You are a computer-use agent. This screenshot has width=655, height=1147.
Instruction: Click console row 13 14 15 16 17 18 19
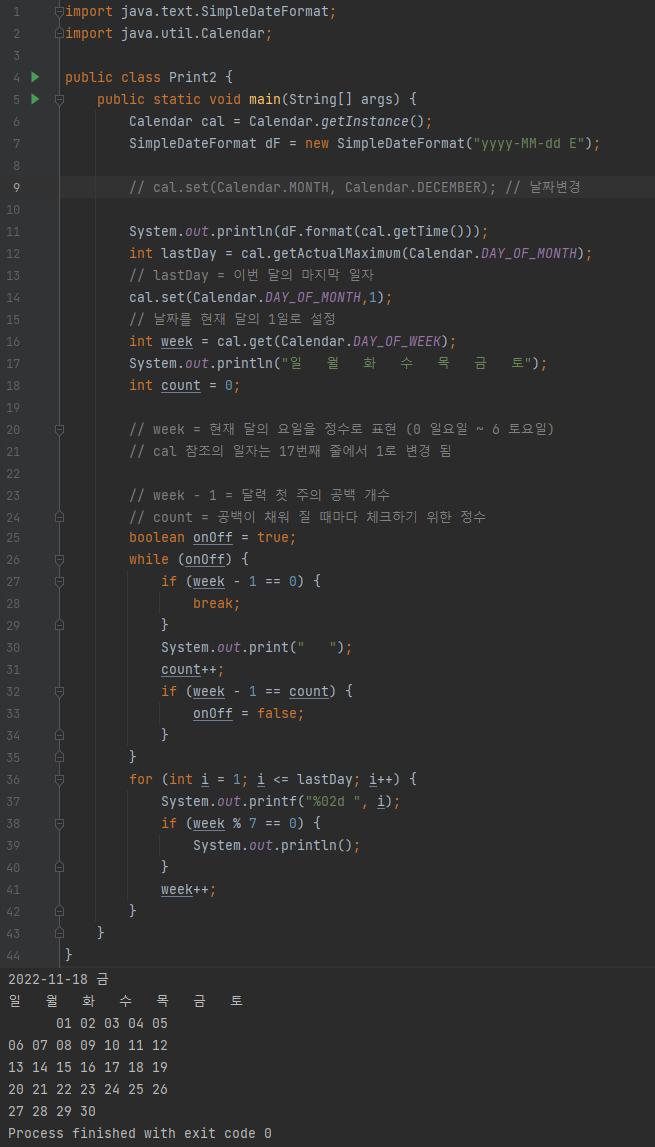coord(88,1067)
